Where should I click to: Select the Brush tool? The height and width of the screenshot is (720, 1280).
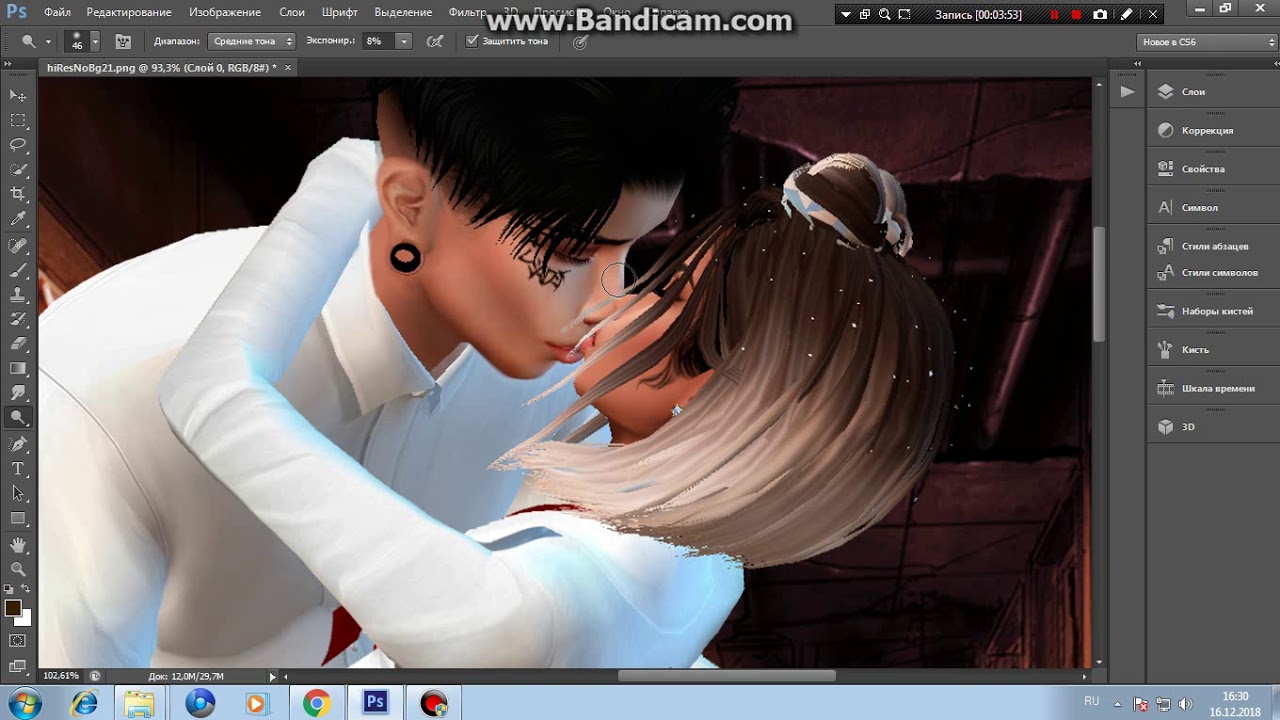pyautogui.click(x=18, y=271)
